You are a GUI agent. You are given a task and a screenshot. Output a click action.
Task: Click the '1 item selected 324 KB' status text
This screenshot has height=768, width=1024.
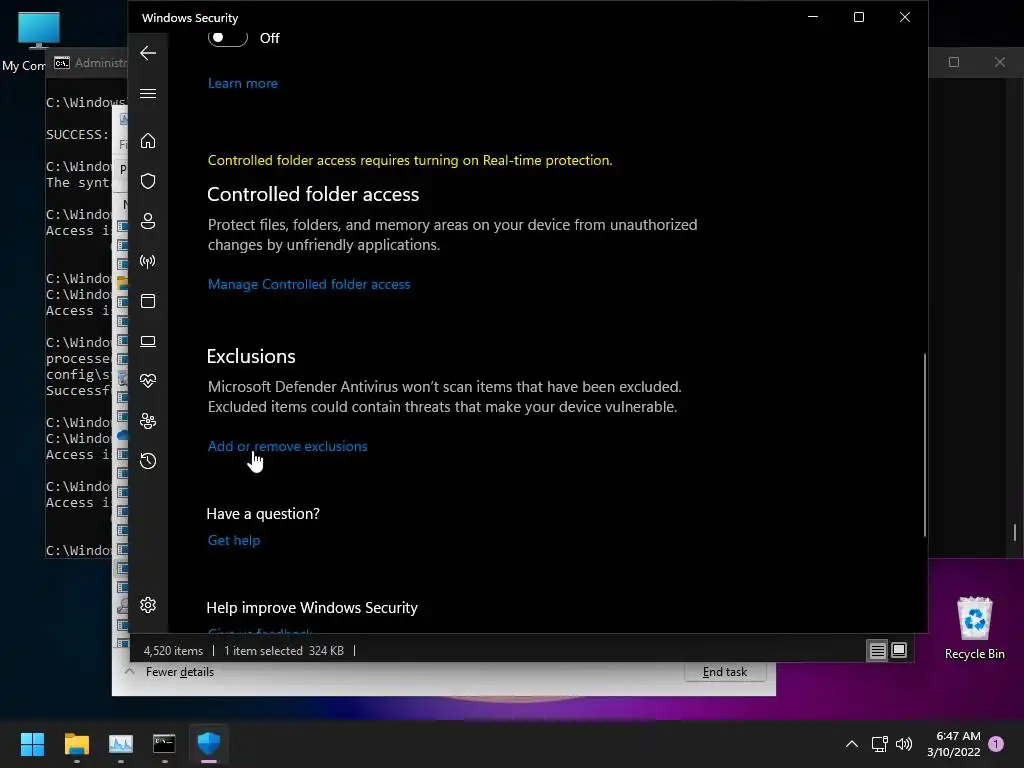coord(283,650)
